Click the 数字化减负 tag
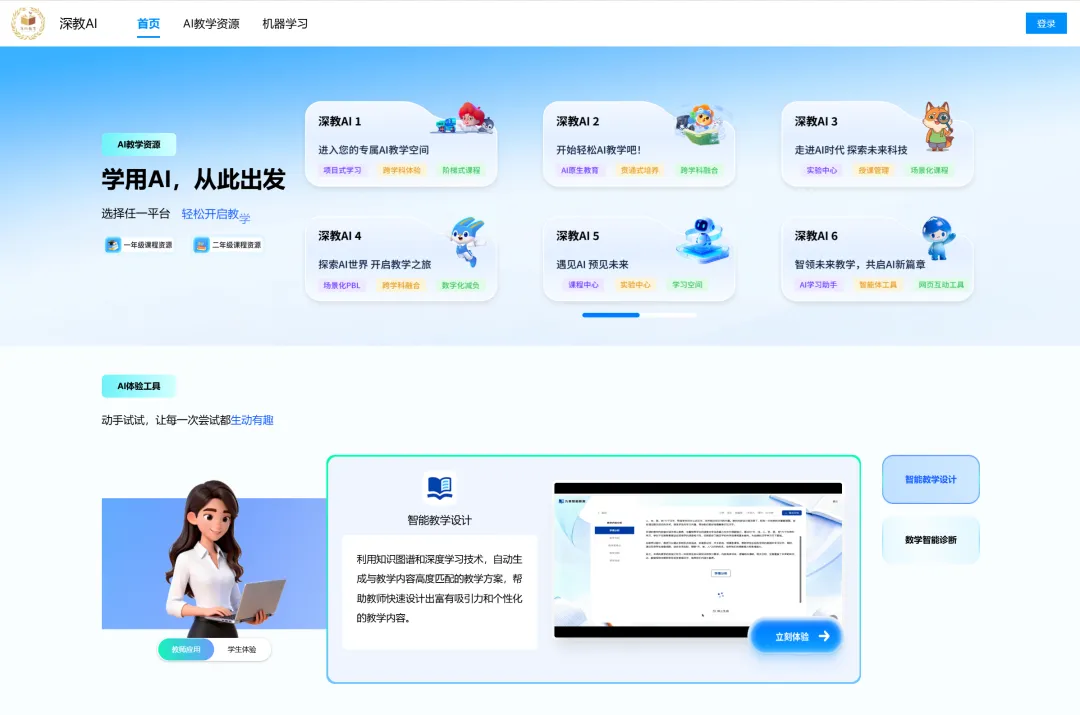The height and width of the screenshot is (715, 1080). point(460,285)
